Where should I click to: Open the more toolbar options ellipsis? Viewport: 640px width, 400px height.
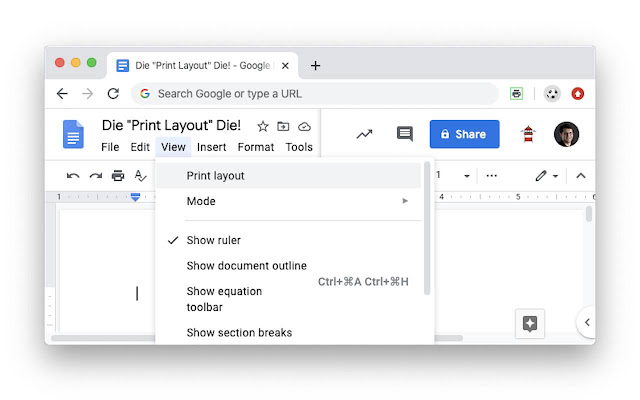click(492, 176)
